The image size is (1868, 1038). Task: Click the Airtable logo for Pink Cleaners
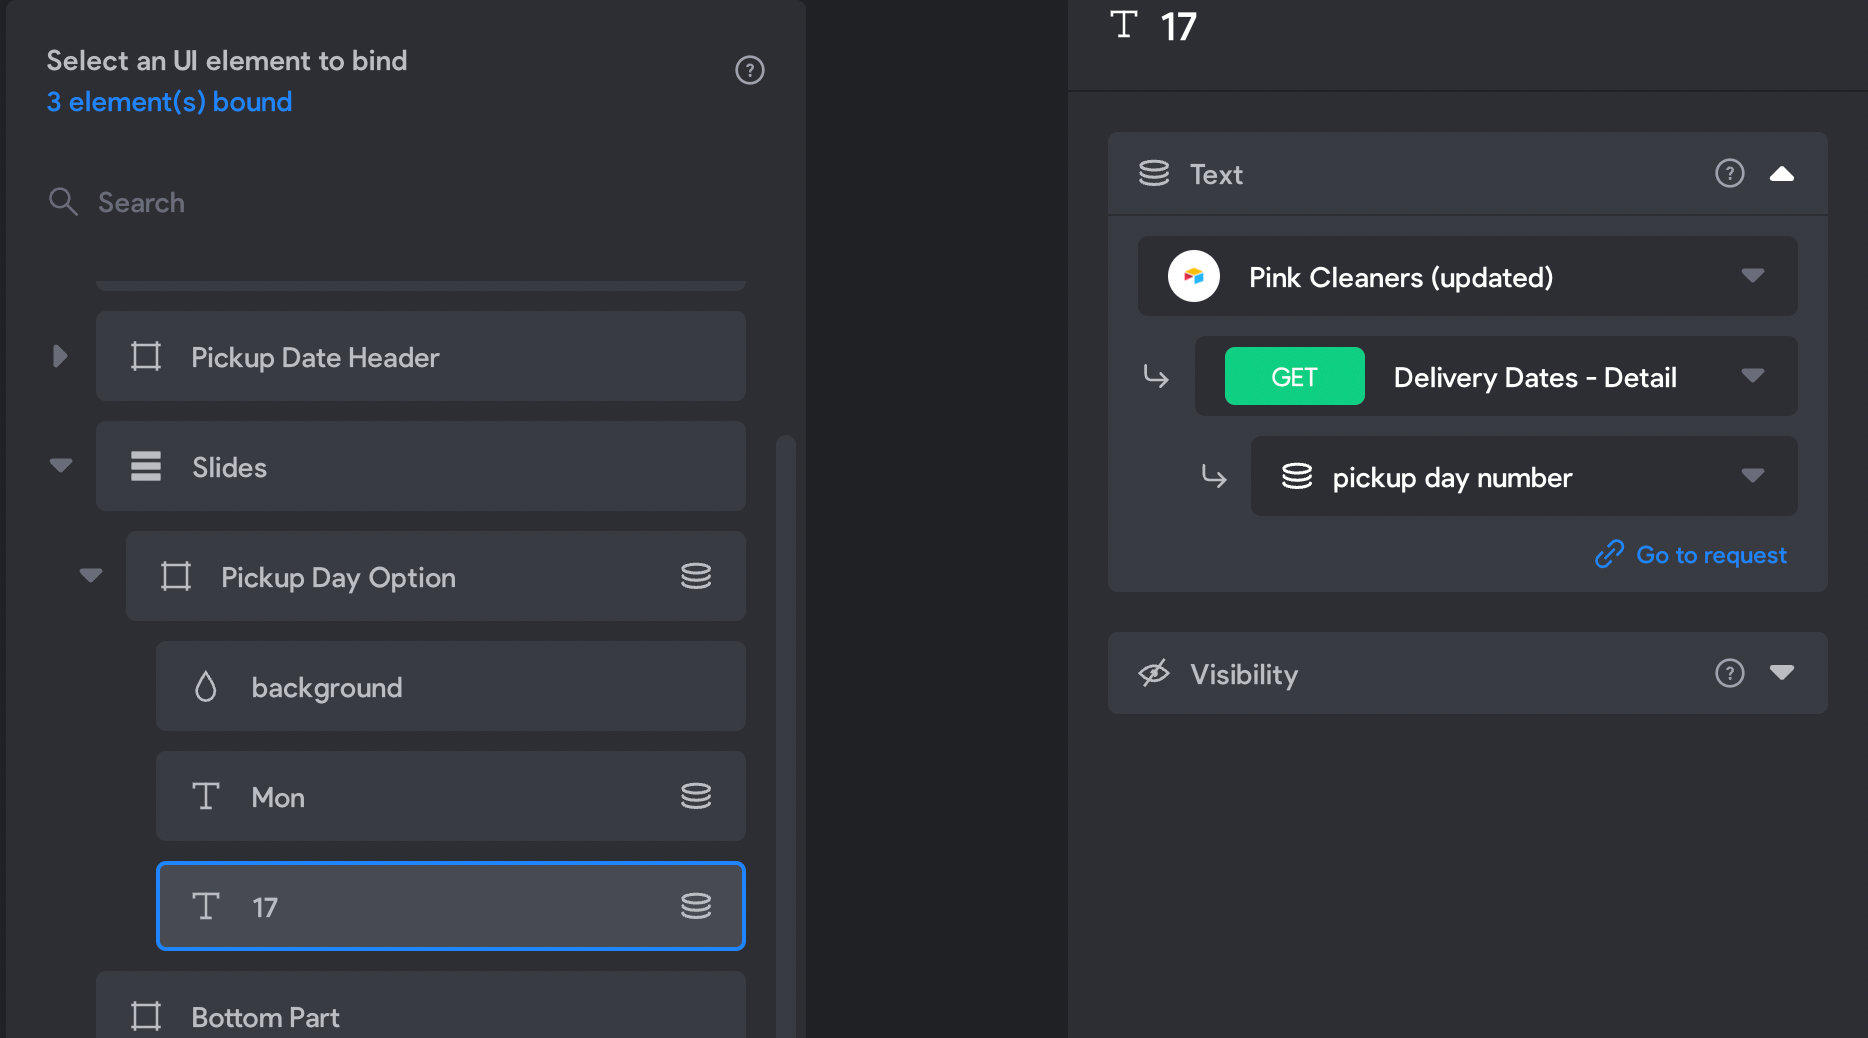pyautogui.click(x=1193, y=276)
